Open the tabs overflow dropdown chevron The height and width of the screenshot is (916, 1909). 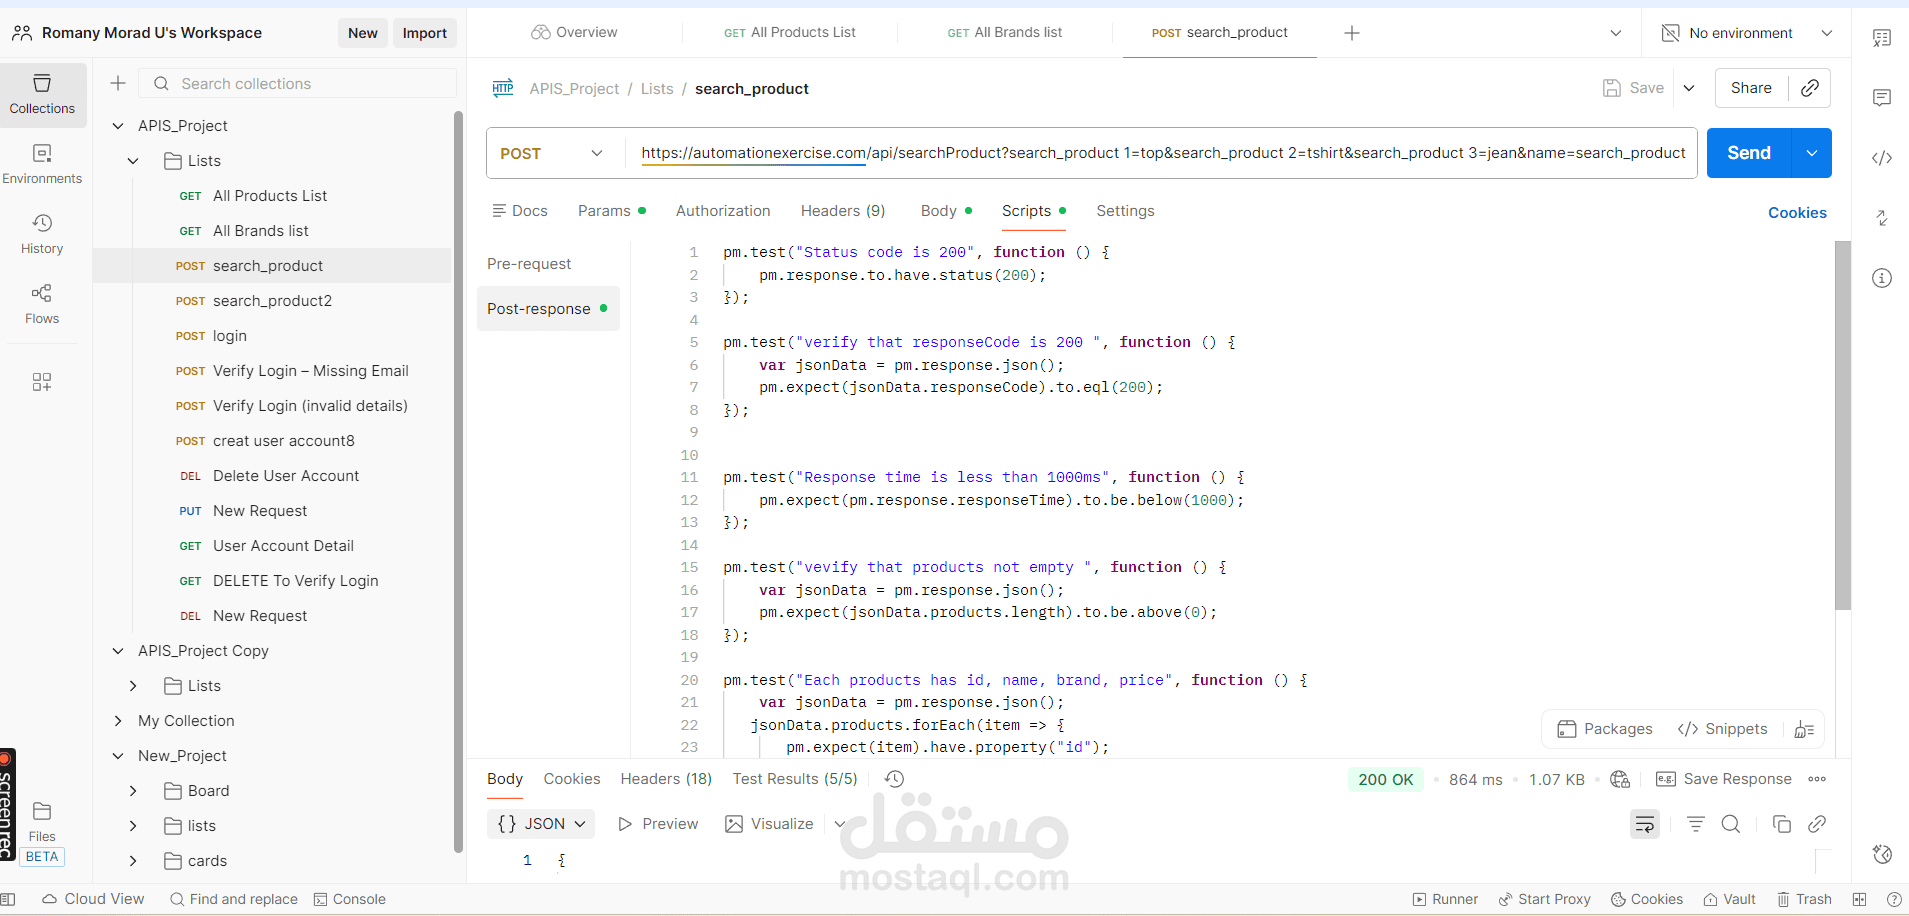tap(1616, 33)
